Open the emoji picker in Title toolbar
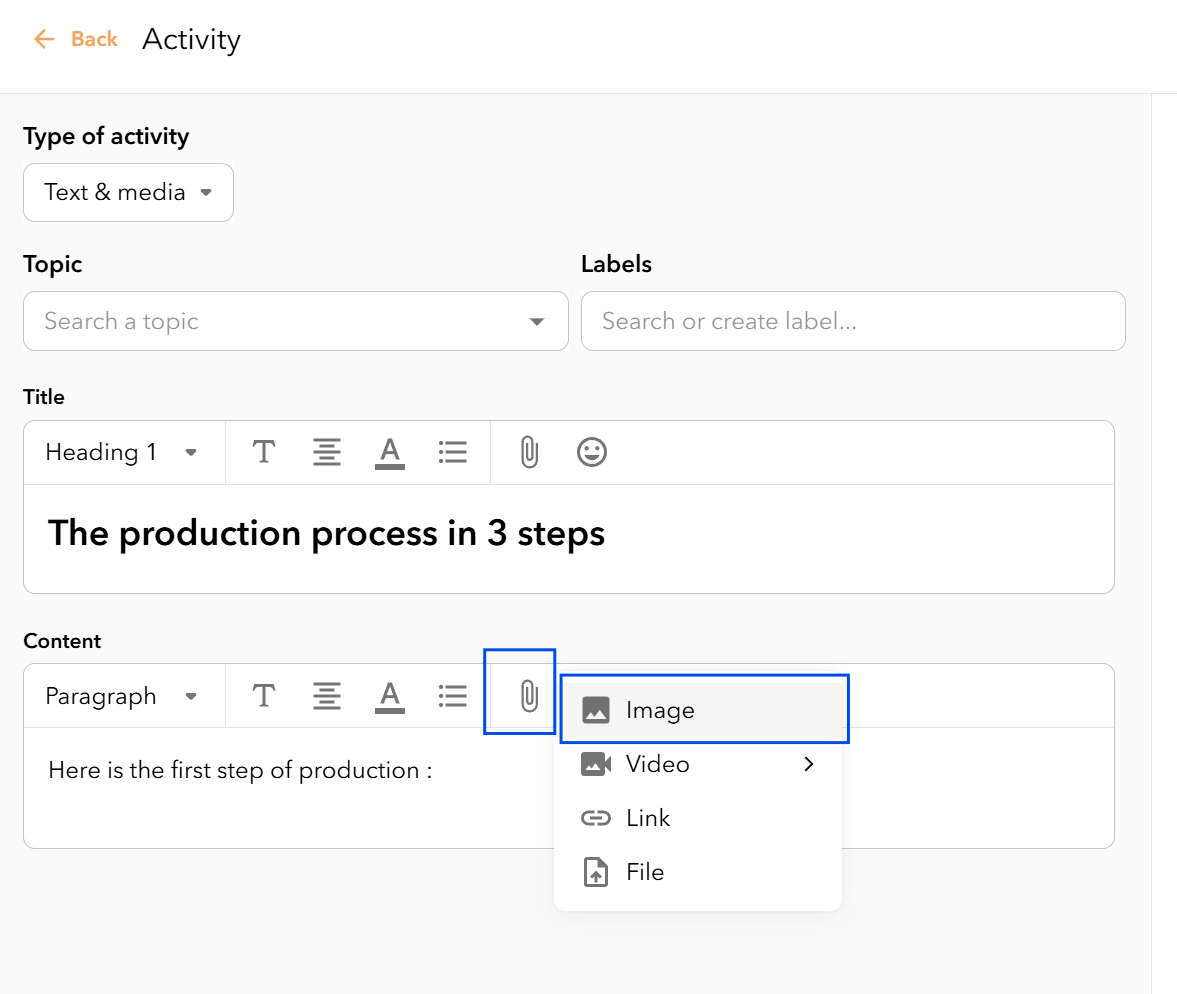The height and width of the screenshot is (994, 1177). click(x=592, y=452)
